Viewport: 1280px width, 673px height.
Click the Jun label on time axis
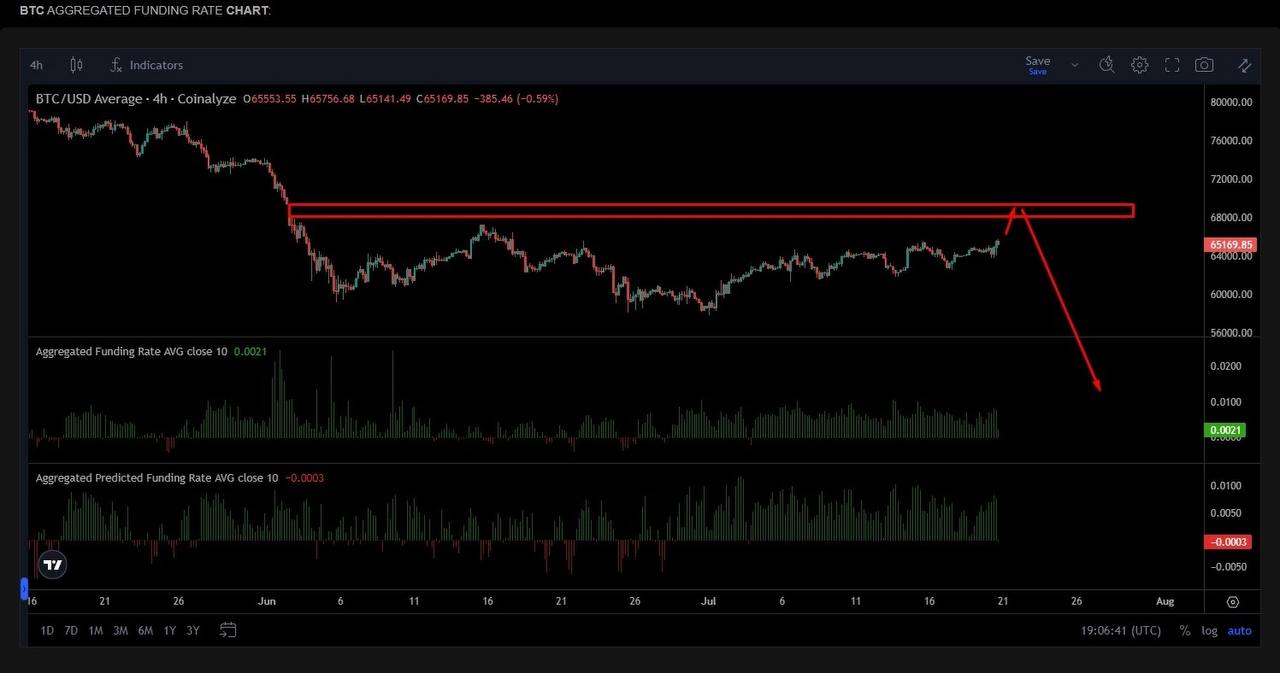[266, 602]
